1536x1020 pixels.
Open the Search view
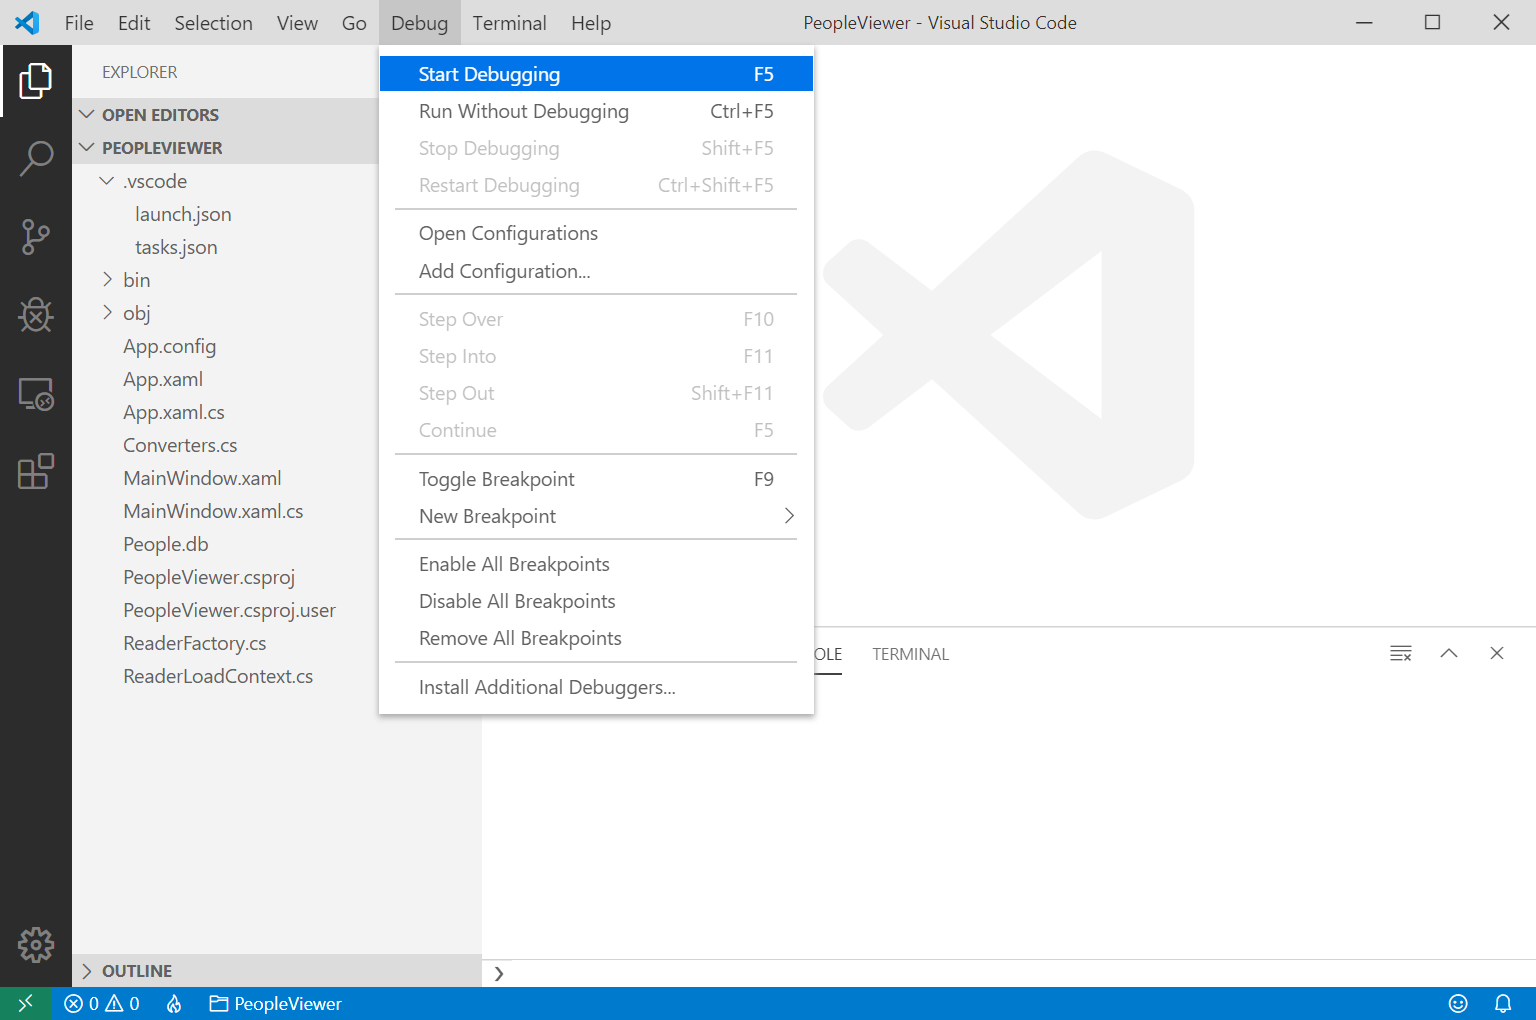click(x=37, y=158)
